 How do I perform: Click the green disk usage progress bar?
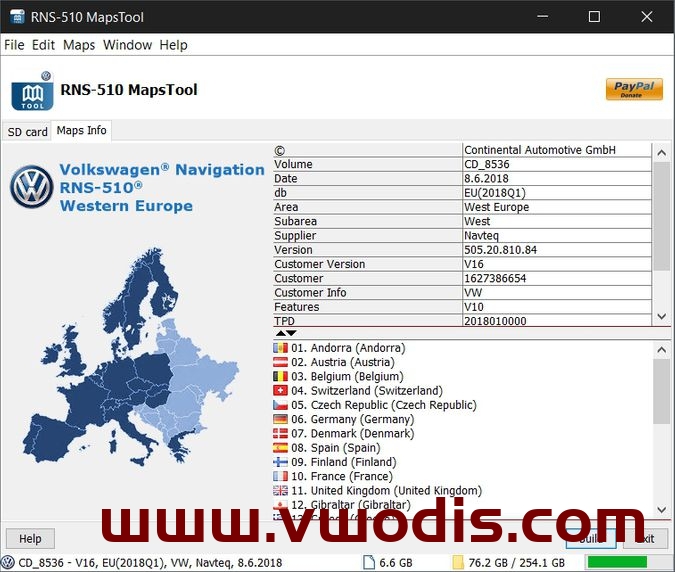tap(617, 562)
